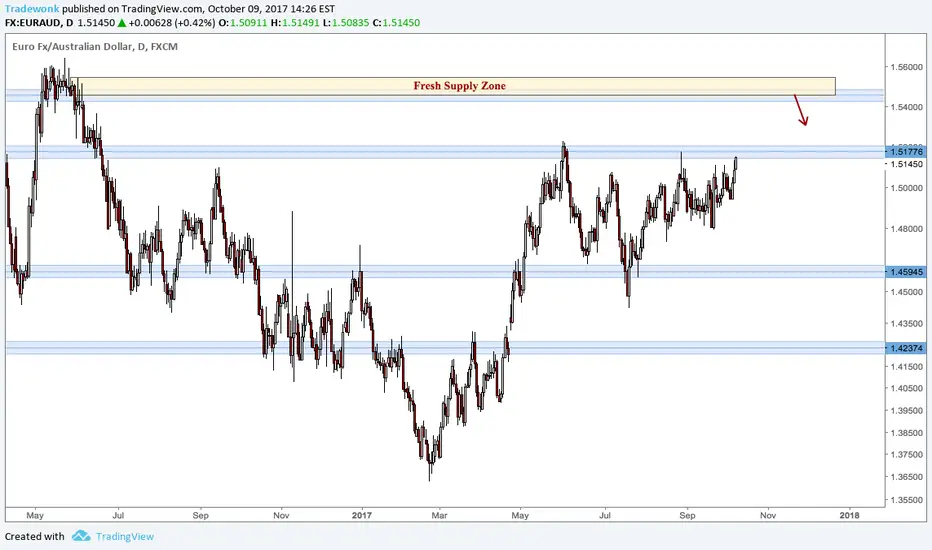Click the 1.48000 price axis label
The height and width of the screenshot is (550, 932).
[x=906, y=228]
